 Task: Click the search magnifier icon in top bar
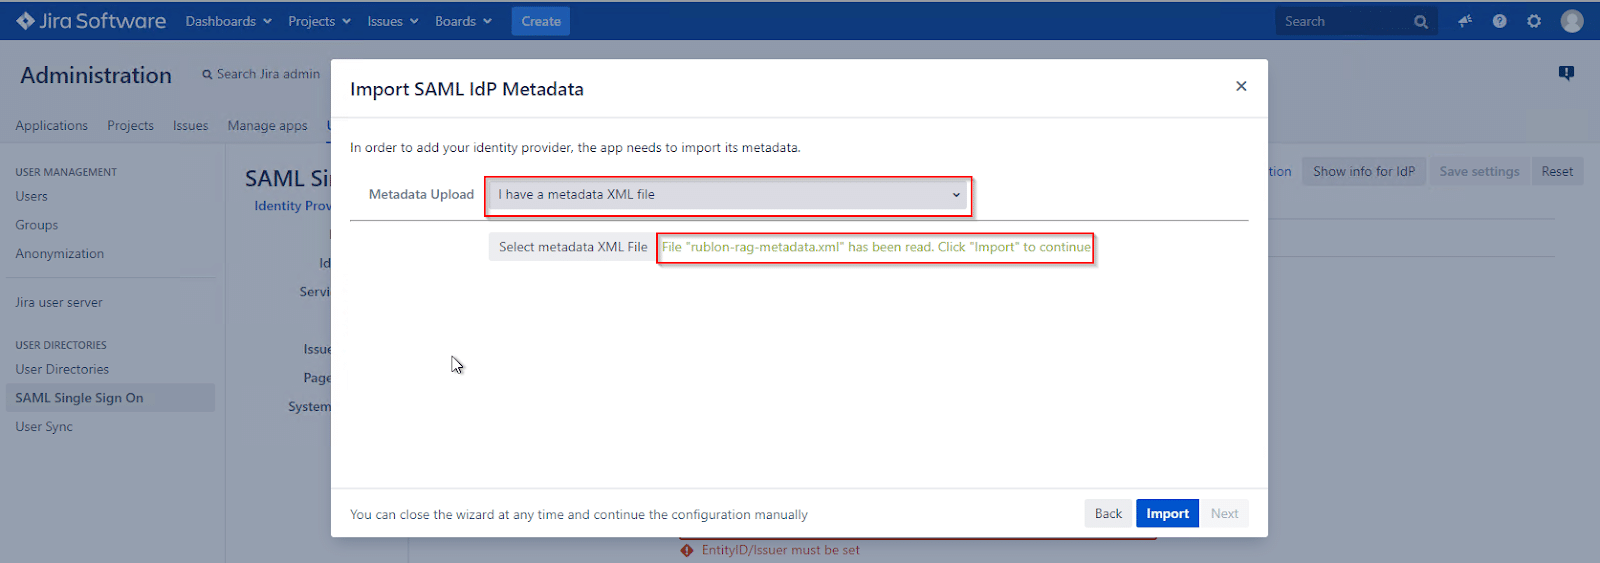(x=1420, y=22)
